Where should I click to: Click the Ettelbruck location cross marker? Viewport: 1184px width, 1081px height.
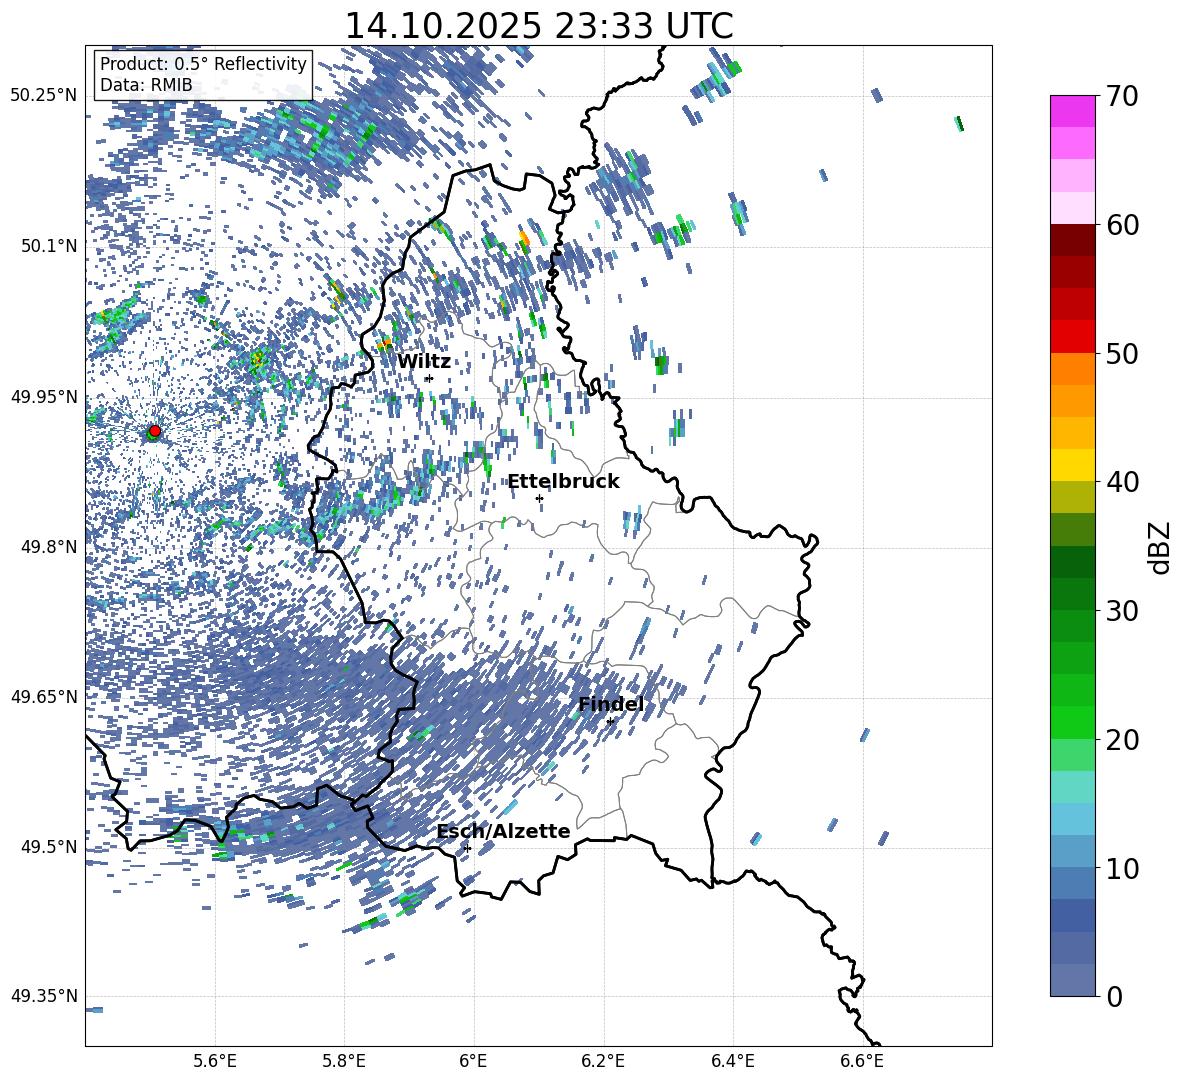pyautogui.click(x=539, y=498)
